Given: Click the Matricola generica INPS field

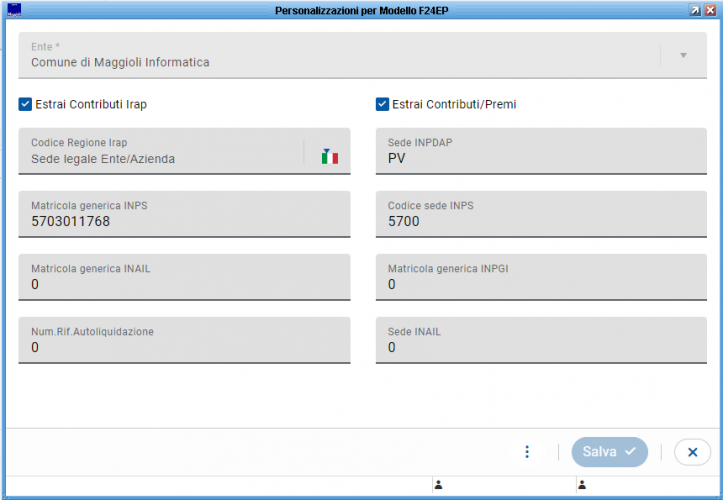Looking at the screenshot, I should point(184,214).
